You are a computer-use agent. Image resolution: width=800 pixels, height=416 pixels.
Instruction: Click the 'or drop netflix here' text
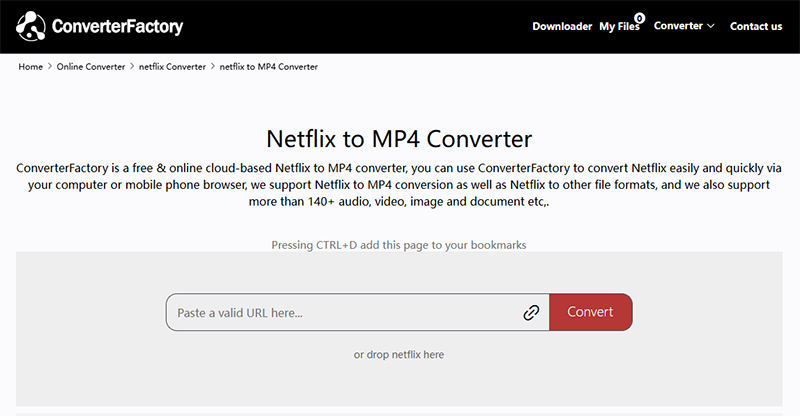click(399, 354)
